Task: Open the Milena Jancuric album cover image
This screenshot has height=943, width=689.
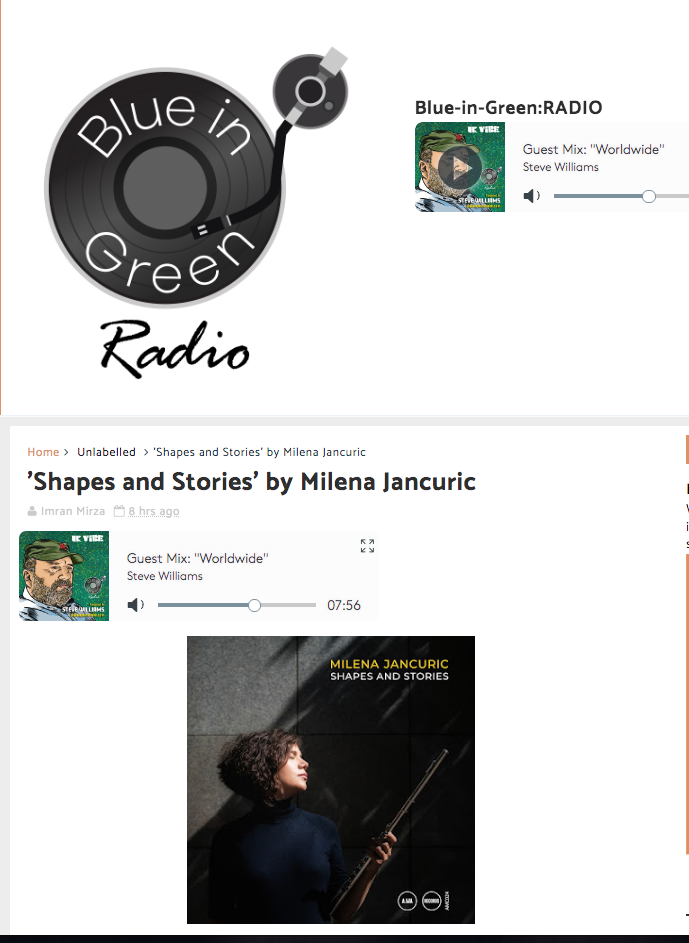Action: click(x=331, y=779)
